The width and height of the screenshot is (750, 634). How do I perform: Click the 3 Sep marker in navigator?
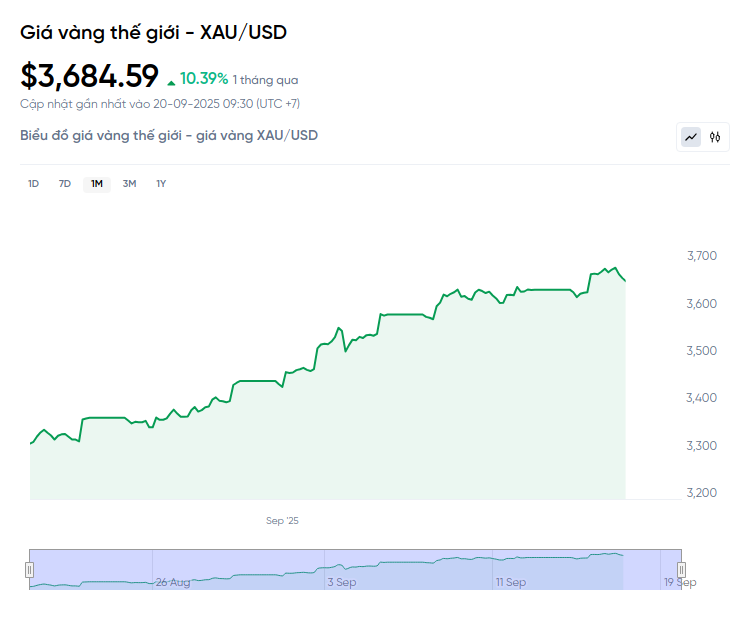click(x=341, y=581)
